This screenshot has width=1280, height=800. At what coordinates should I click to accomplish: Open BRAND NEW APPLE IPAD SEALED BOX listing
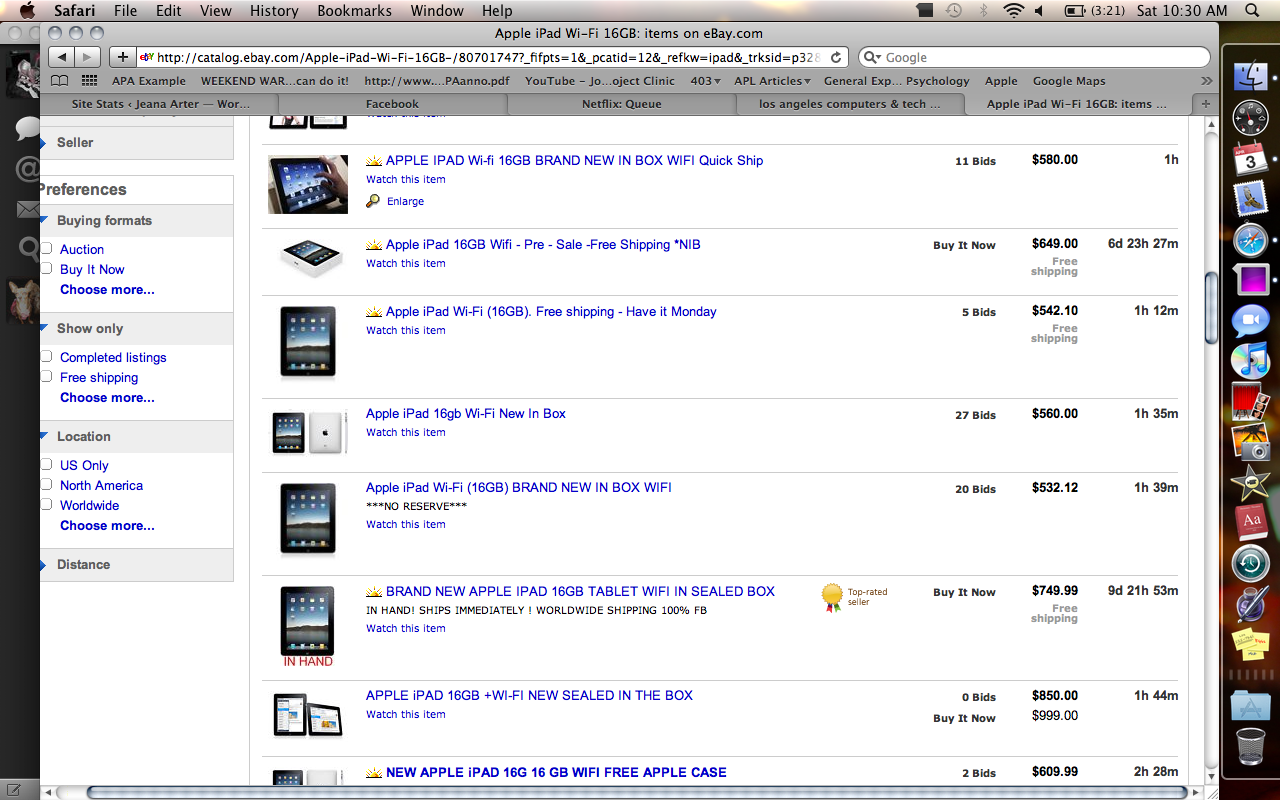580,591
